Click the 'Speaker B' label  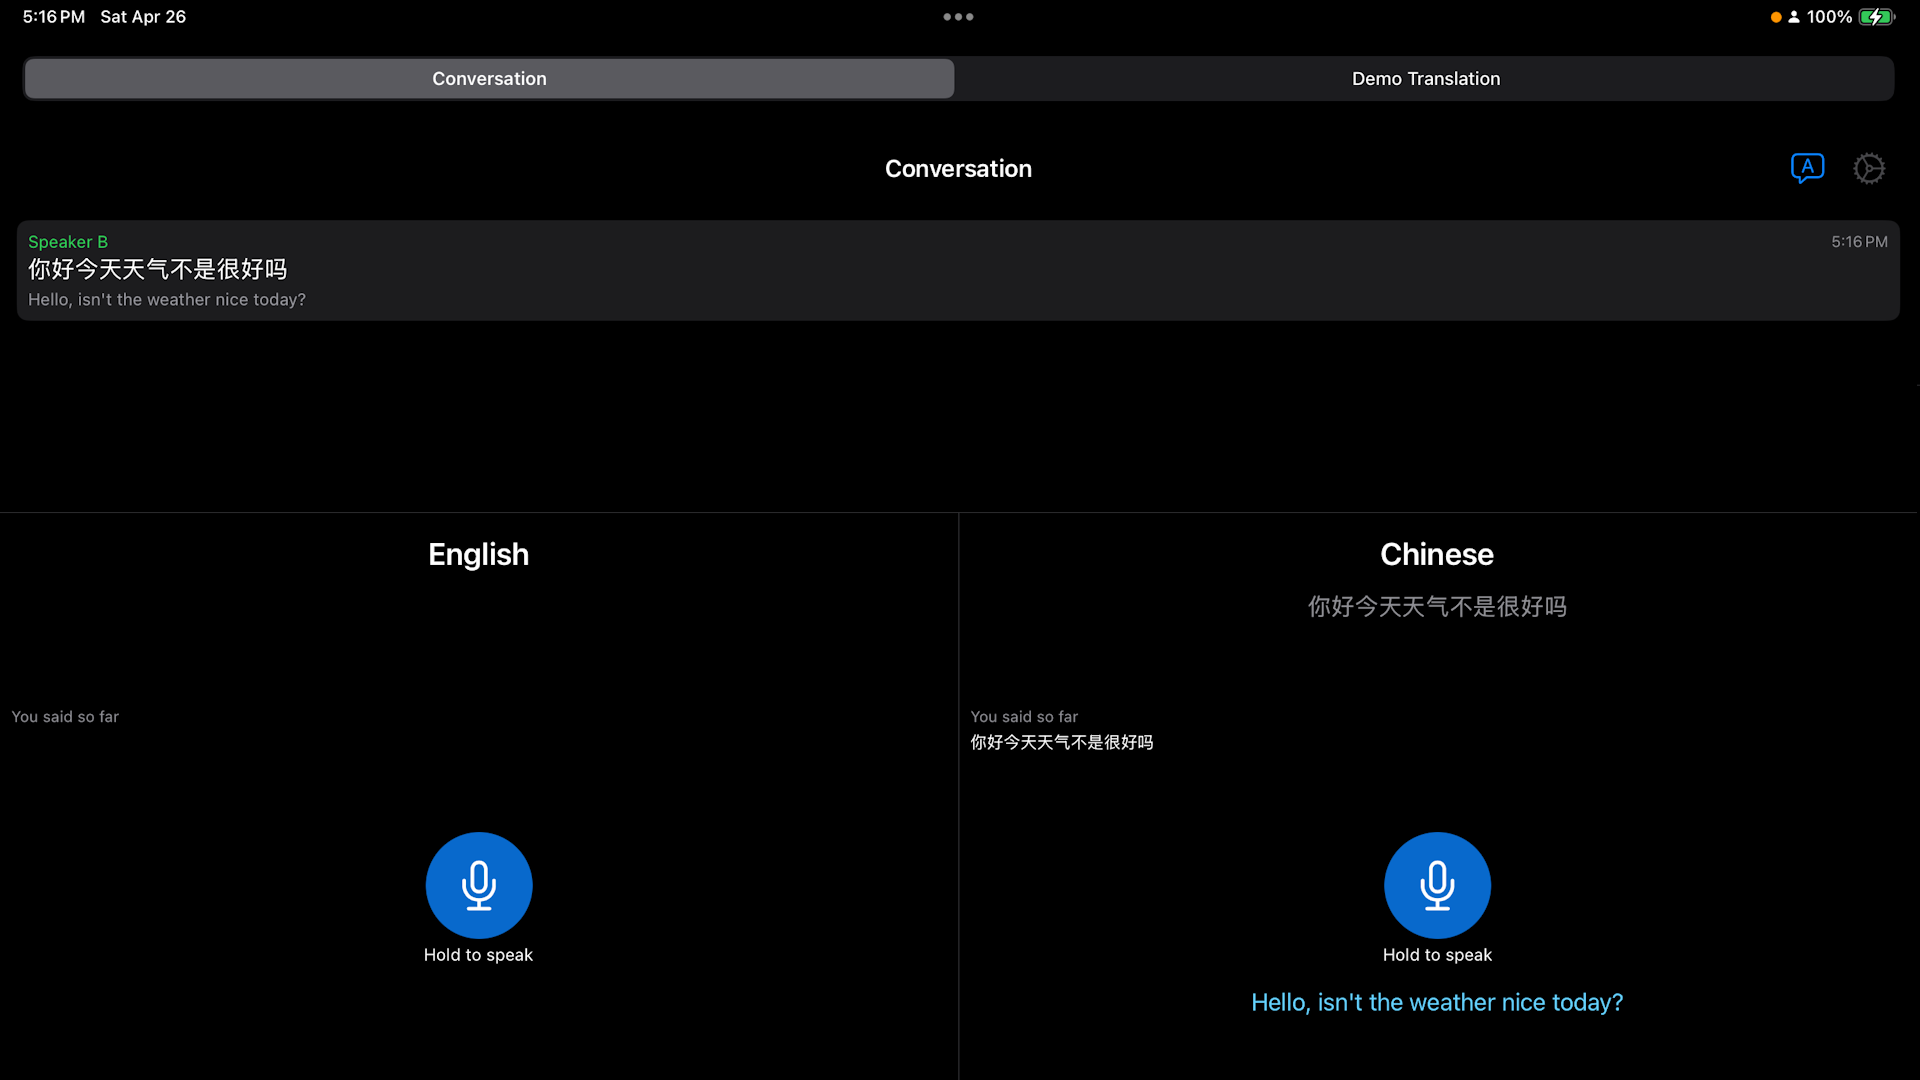click(68, 241)
